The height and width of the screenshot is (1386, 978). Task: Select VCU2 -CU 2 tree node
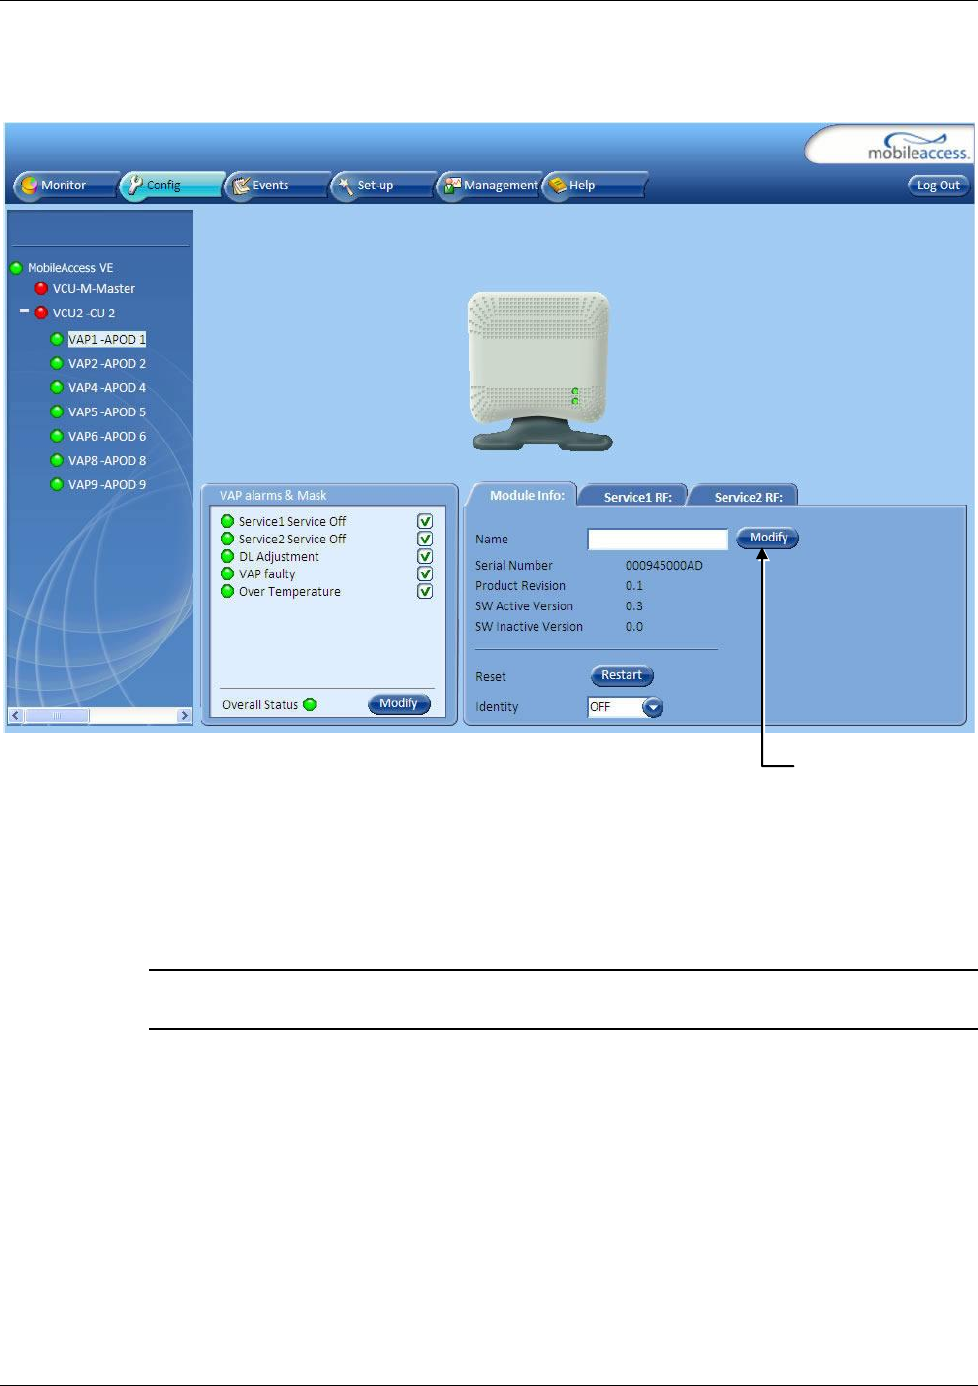[84, 313]
